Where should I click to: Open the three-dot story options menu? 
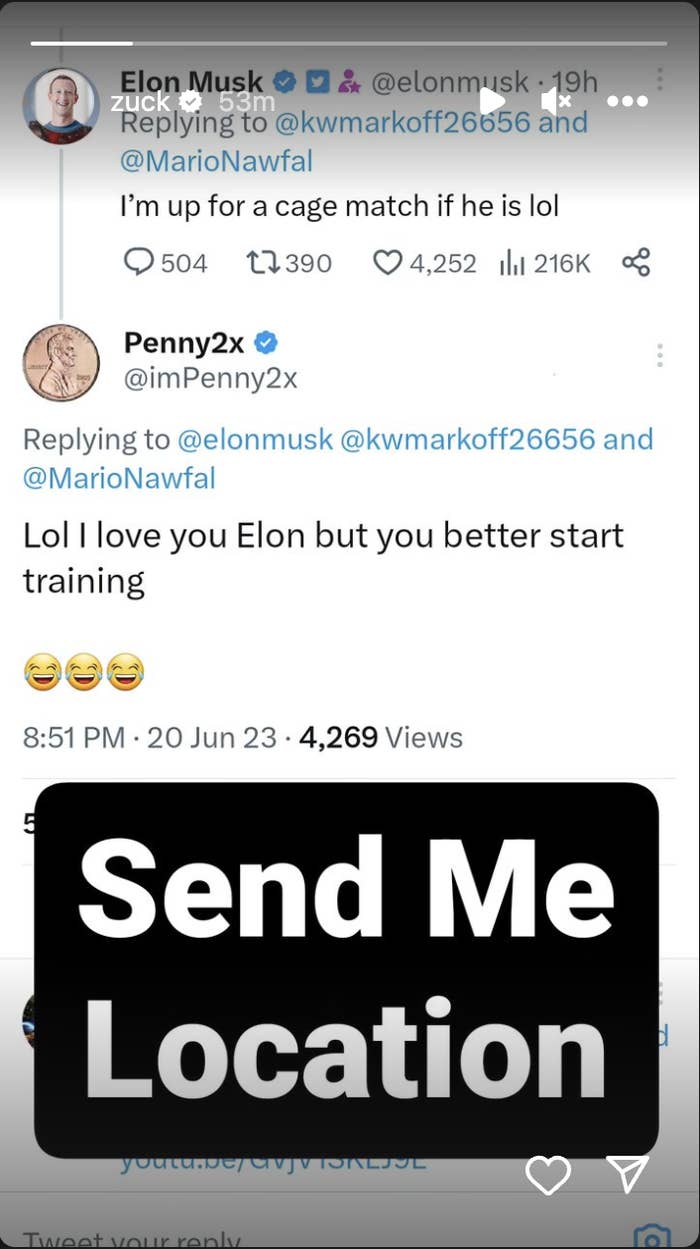627,101
